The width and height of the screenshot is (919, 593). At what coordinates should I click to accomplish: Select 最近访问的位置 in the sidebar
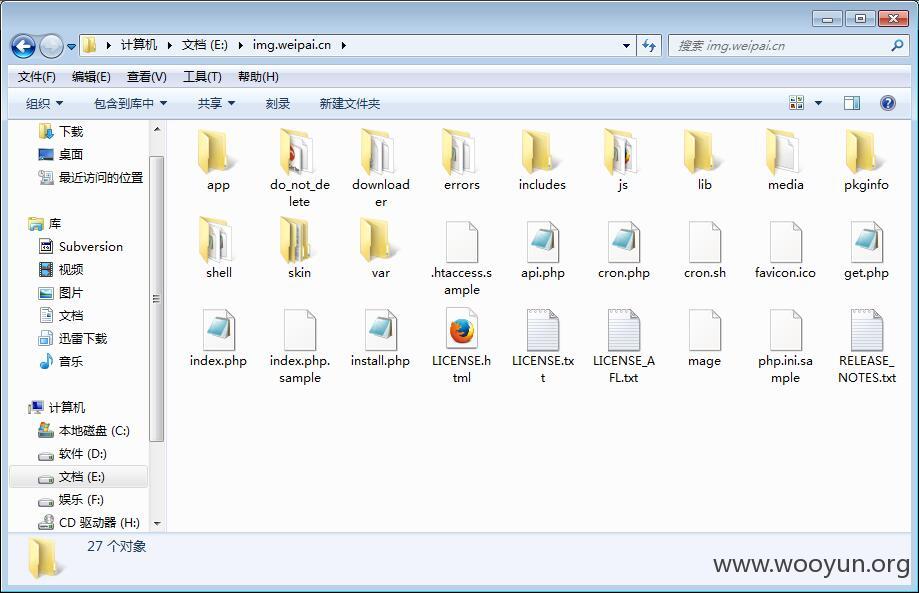(91, 177)
